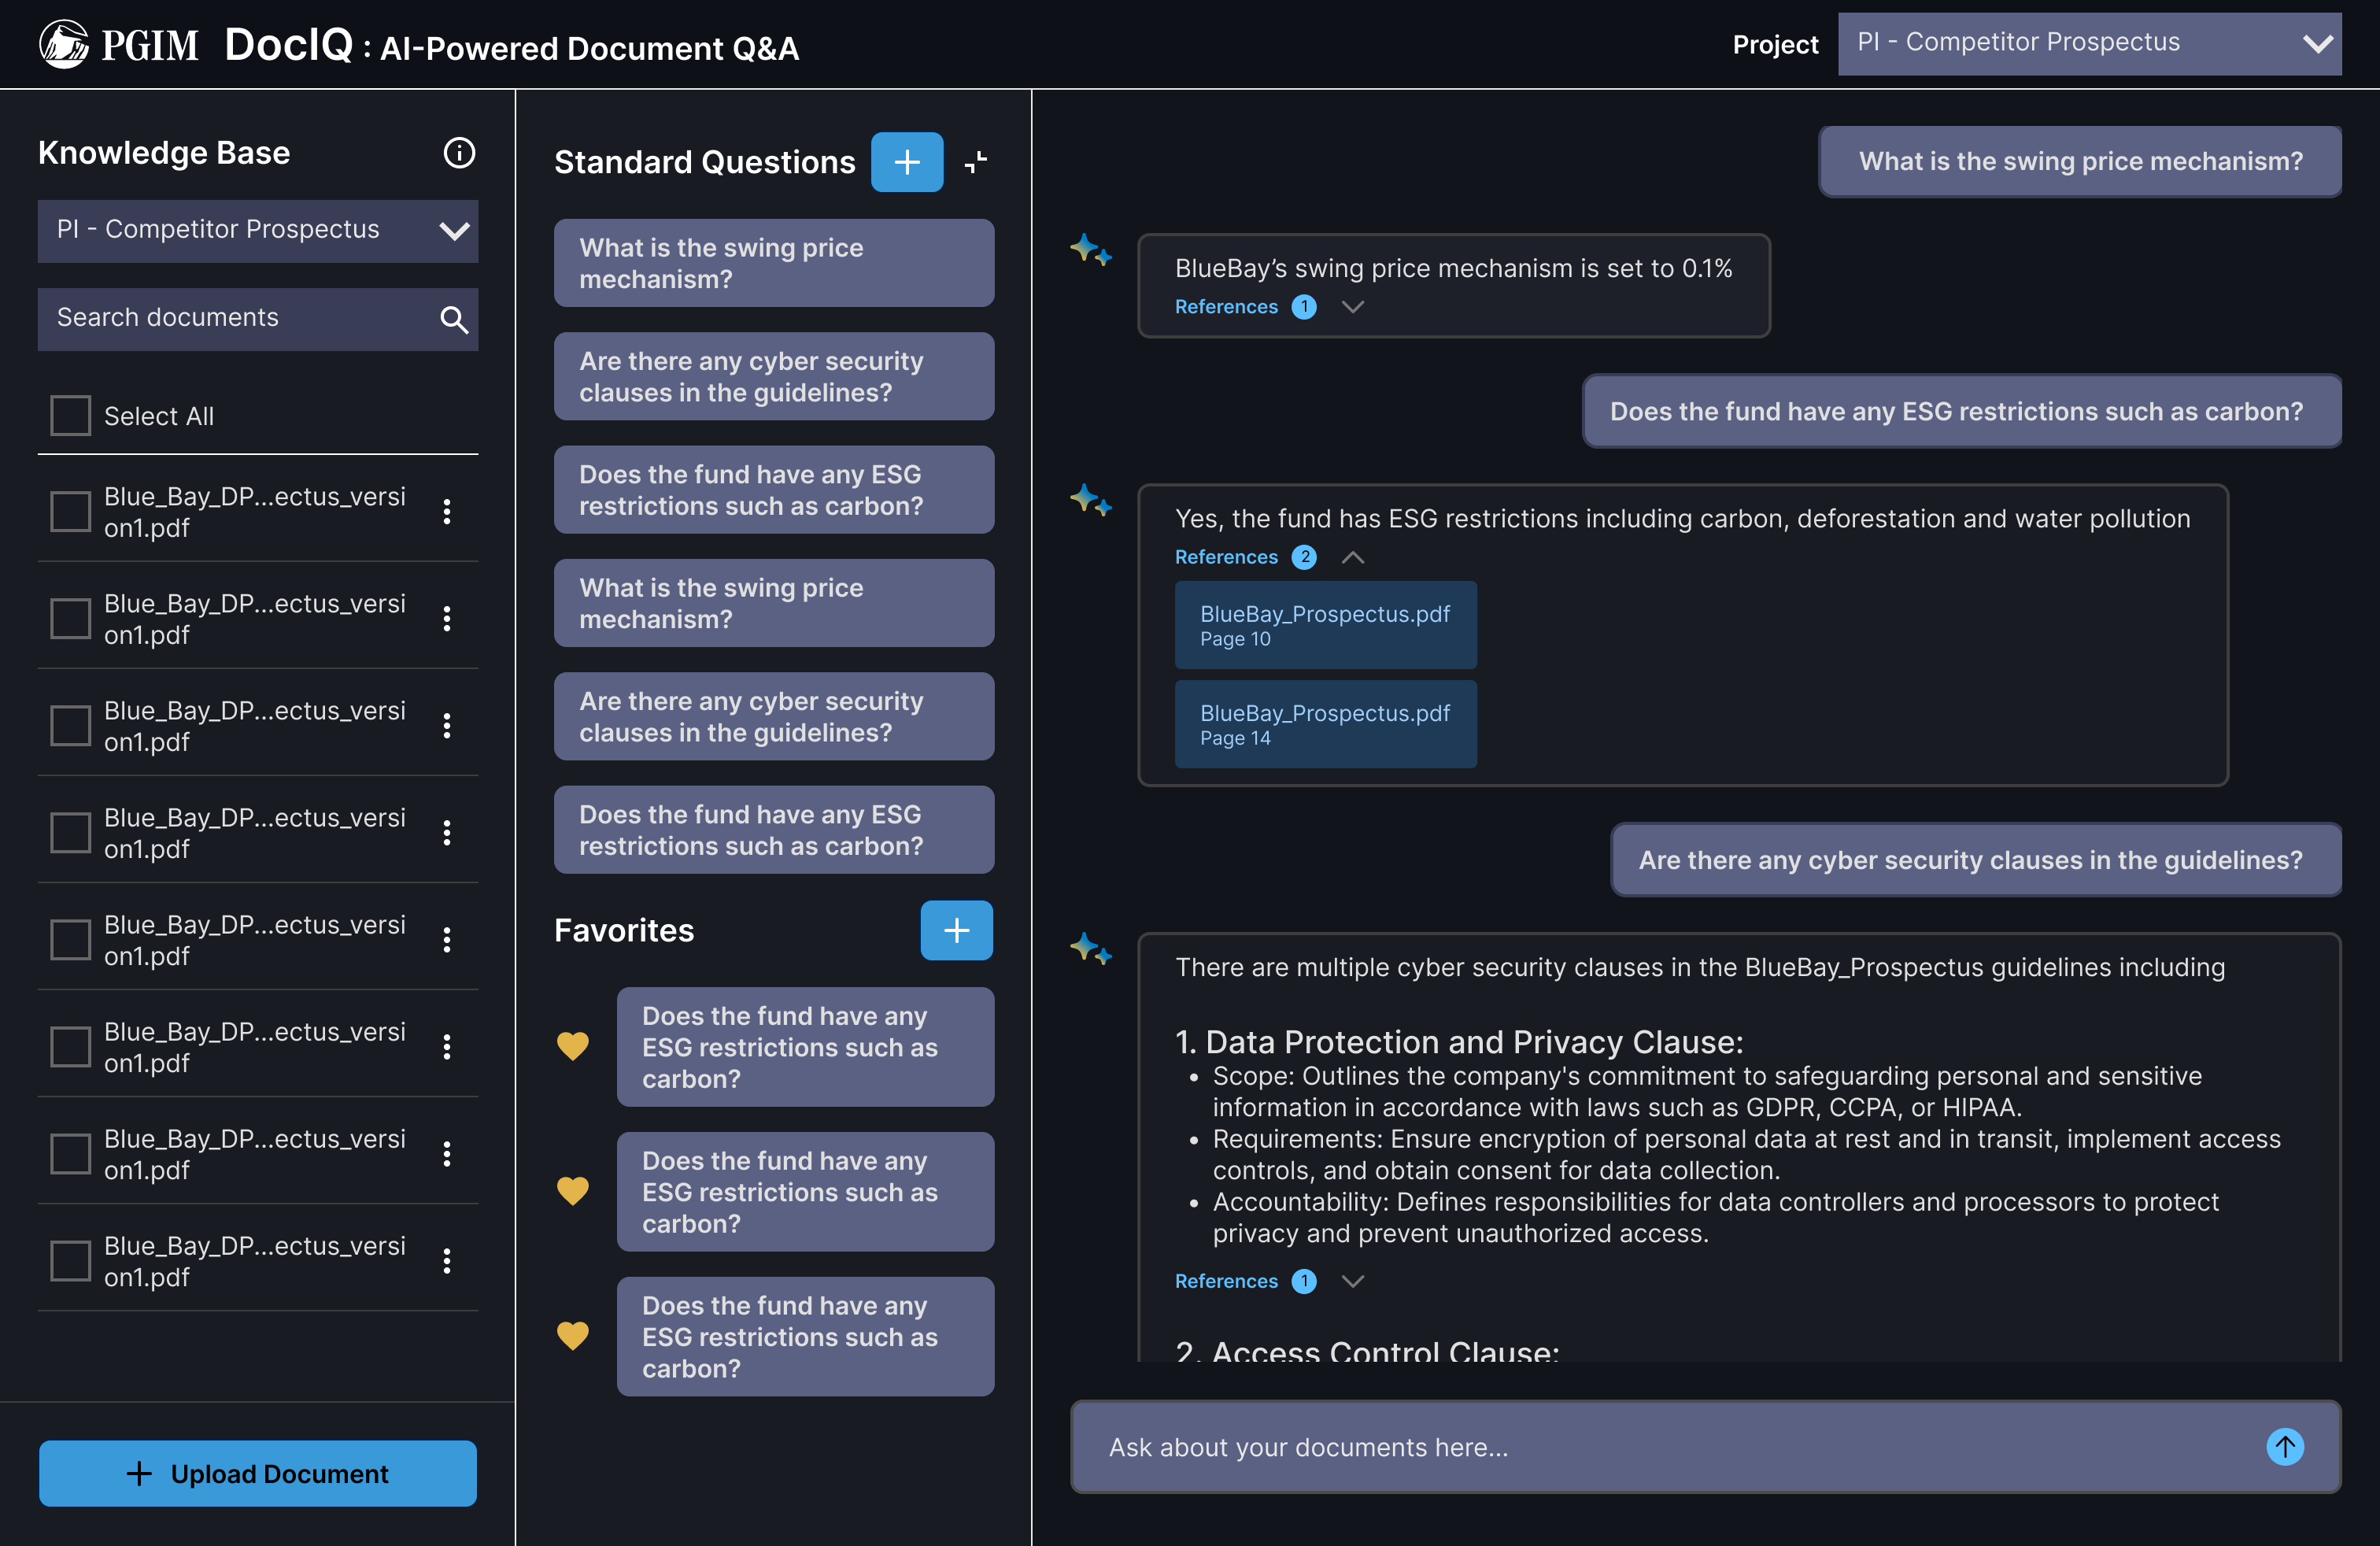This screenshot has width=2380, height=1546.
Task: Click the middle heart icon in Favorites
Action: point(572,1191)
